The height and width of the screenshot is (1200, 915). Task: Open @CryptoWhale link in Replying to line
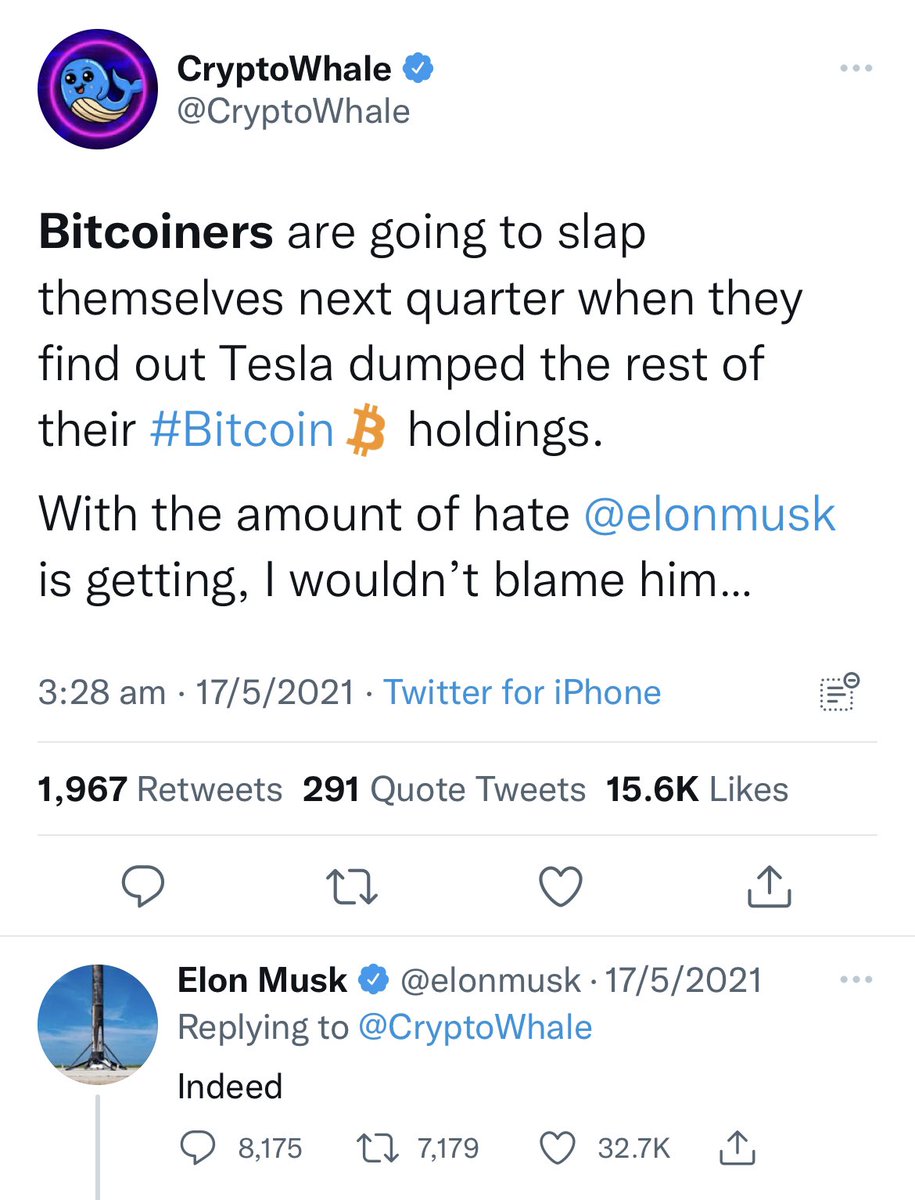(x=474, y=1027)
